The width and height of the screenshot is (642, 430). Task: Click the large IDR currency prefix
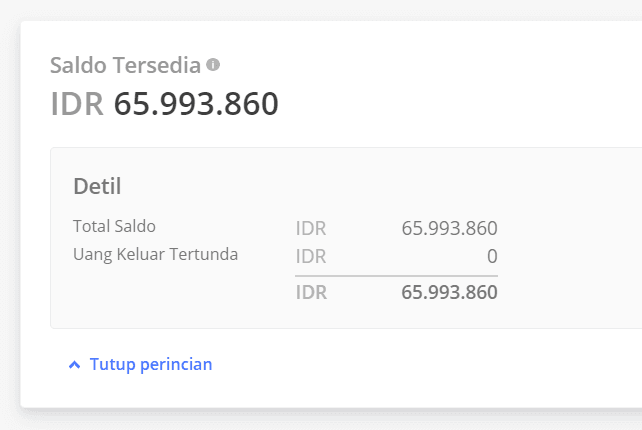pos(77,104)
